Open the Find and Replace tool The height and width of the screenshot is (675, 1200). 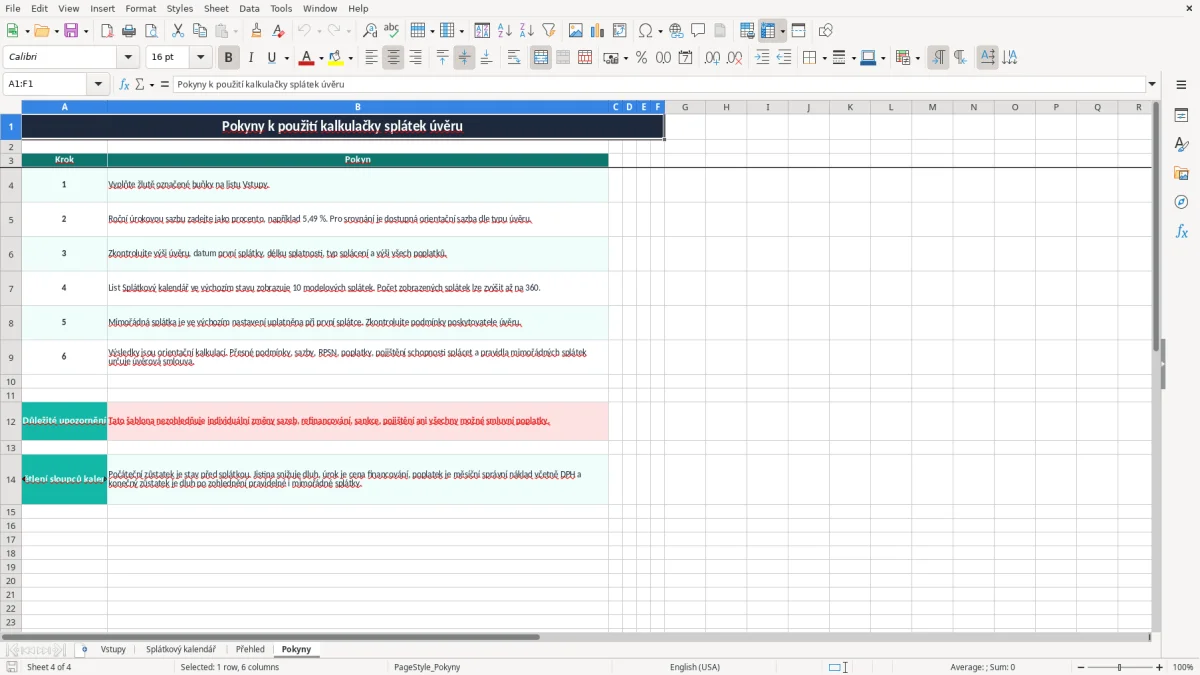(369, 31)
